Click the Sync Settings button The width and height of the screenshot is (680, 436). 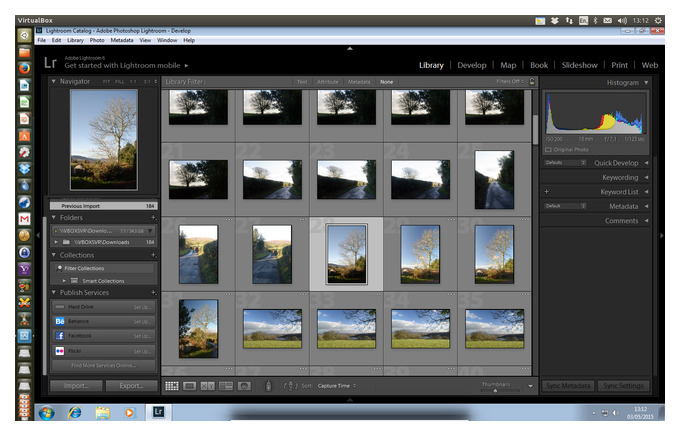coord(623,386)
